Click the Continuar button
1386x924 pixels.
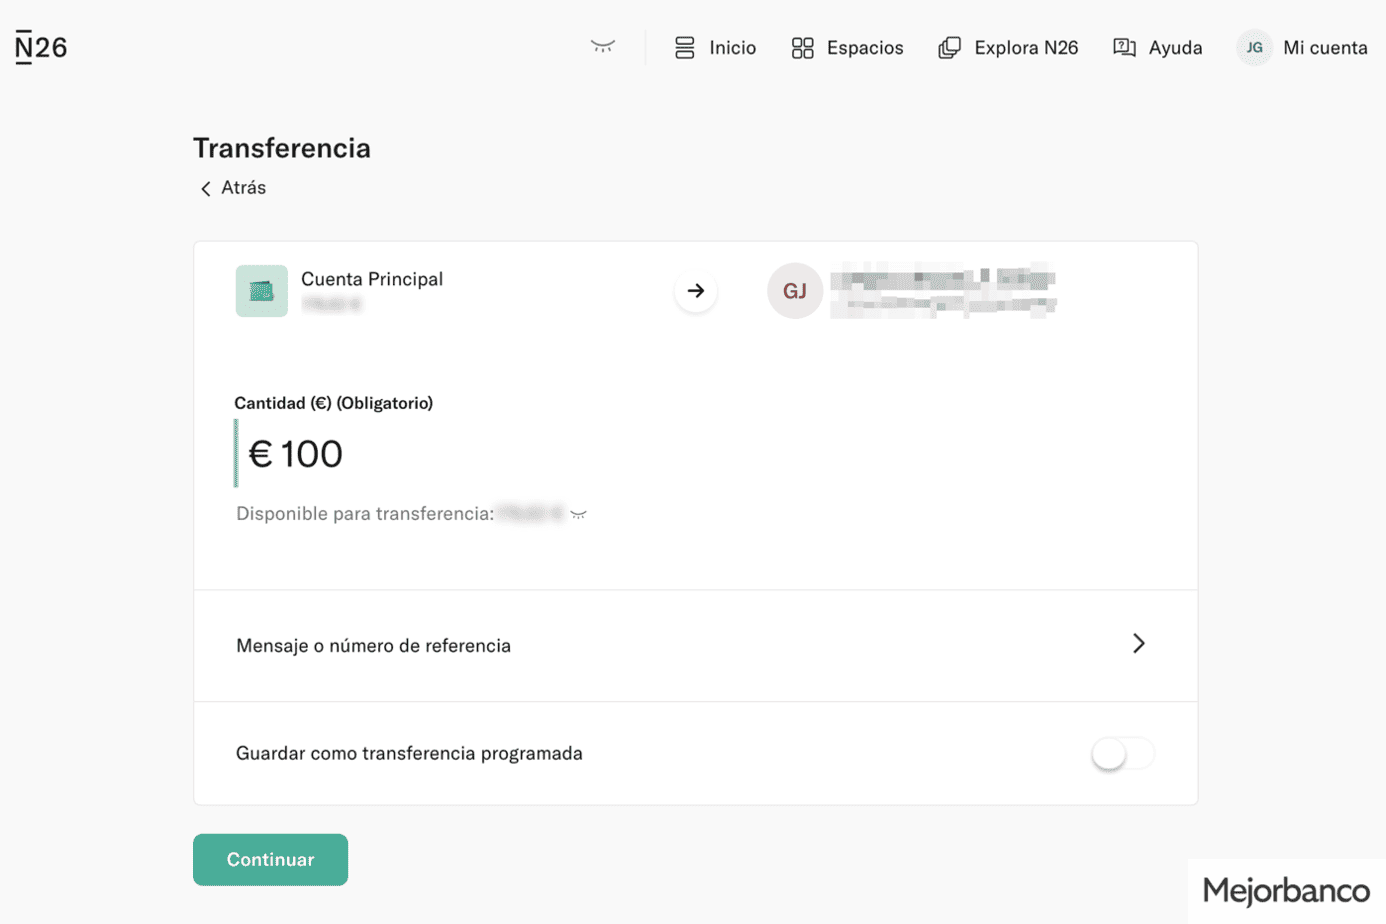pyautogui.click(x=270, y=860)
